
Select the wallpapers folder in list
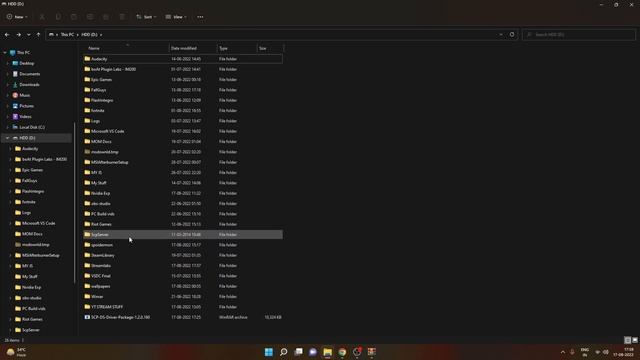[183, 286]
